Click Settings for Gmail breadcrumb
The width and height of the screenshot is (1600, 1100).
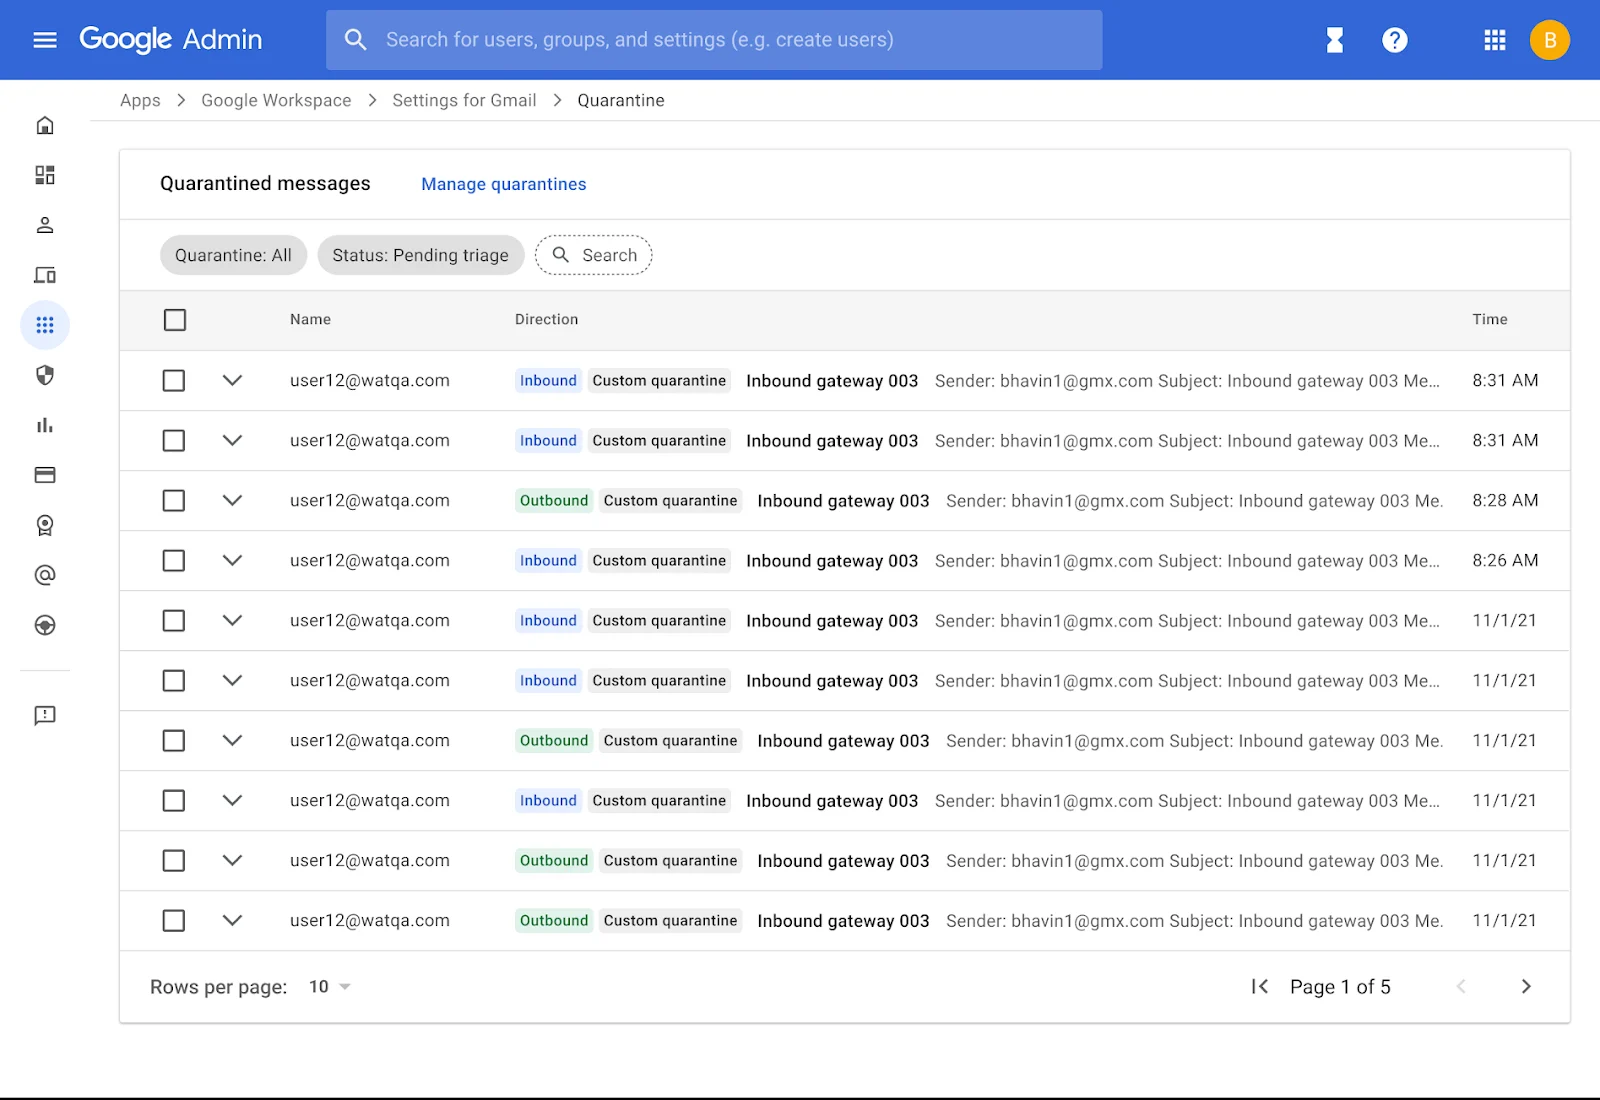464,100
